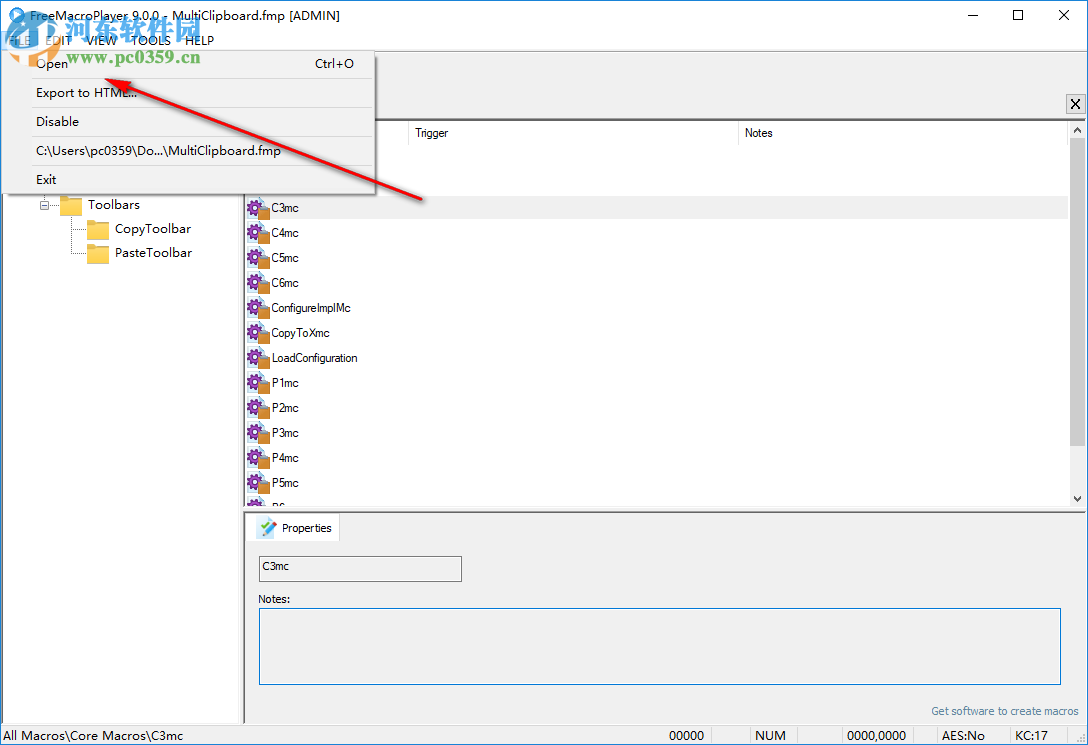Select the ConfigureImplMc macro name
Viewport: 1088px width, 745px height.
(311, 308)
